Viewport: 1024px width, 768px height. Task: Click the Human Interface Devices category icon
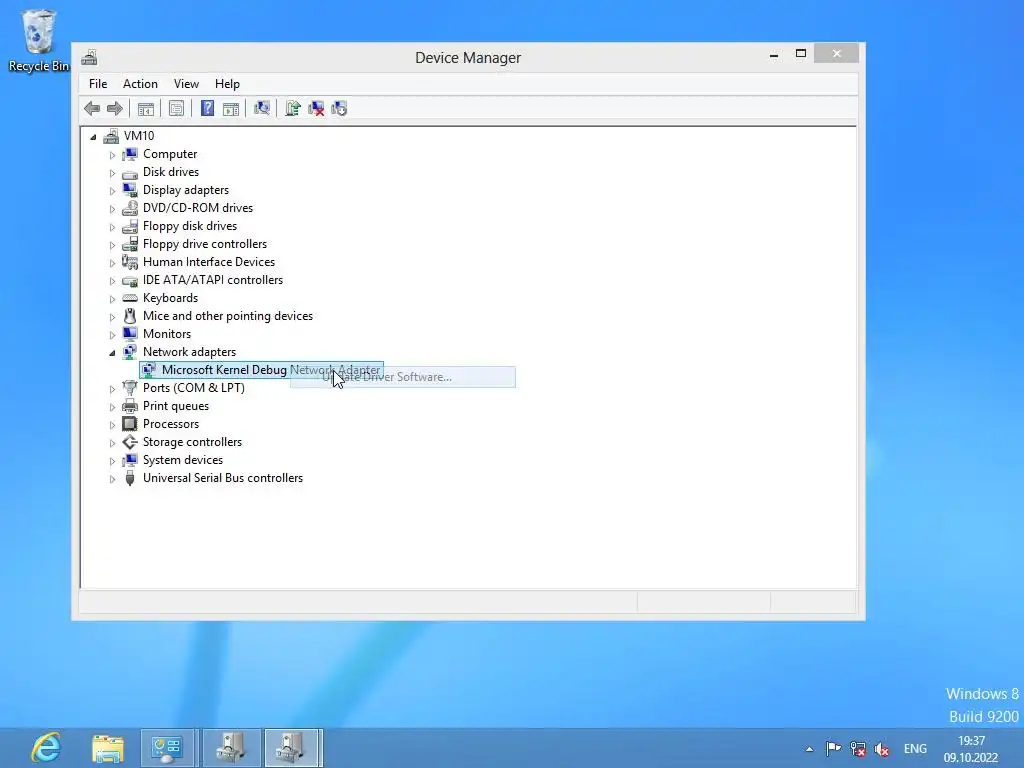[130, 262]
